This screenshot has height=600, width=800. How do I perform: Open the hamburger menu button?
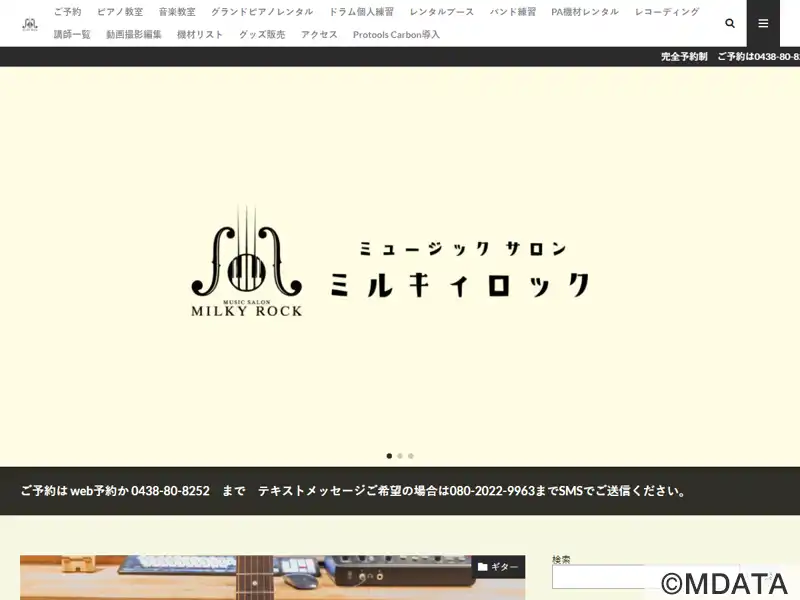pyautogui.click(x=763, y=23)
